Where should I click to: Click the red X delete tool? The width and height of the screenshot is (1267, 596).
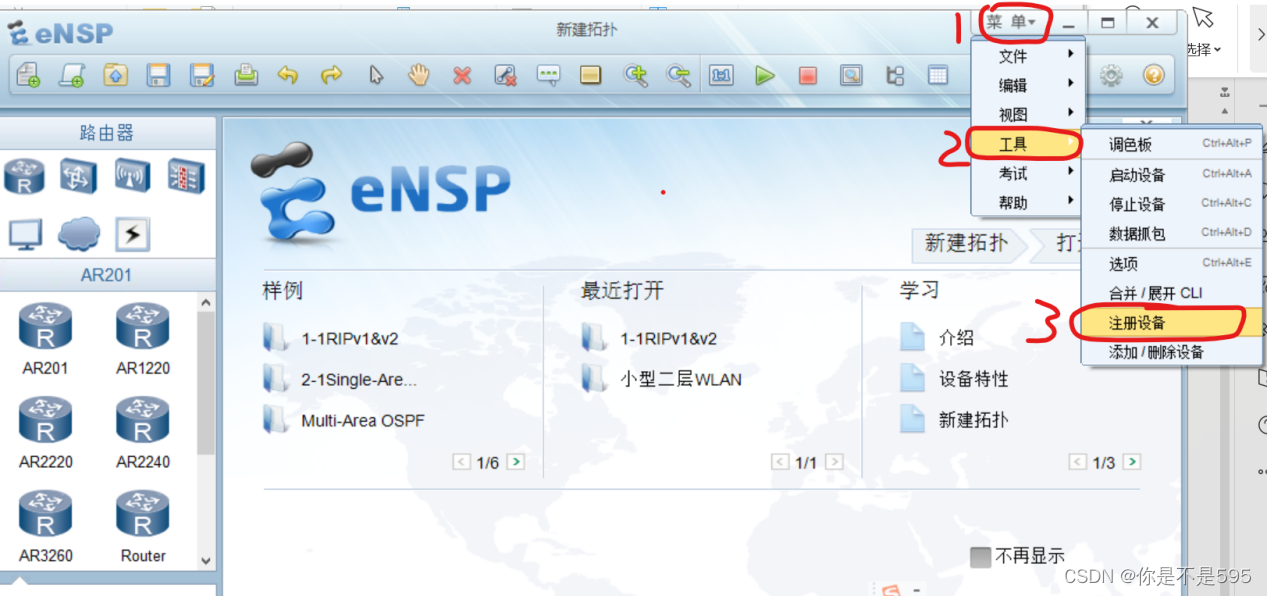click(462, 75)
